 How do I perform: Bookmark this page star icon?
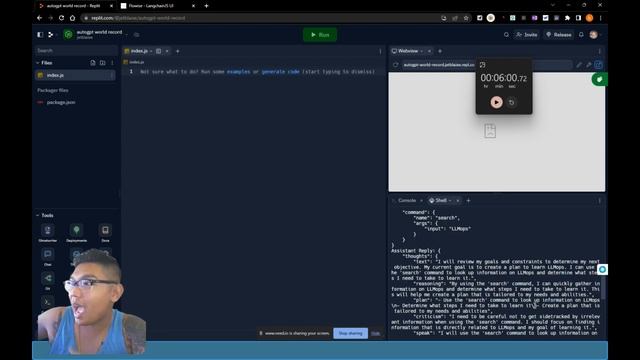[466, 18]
